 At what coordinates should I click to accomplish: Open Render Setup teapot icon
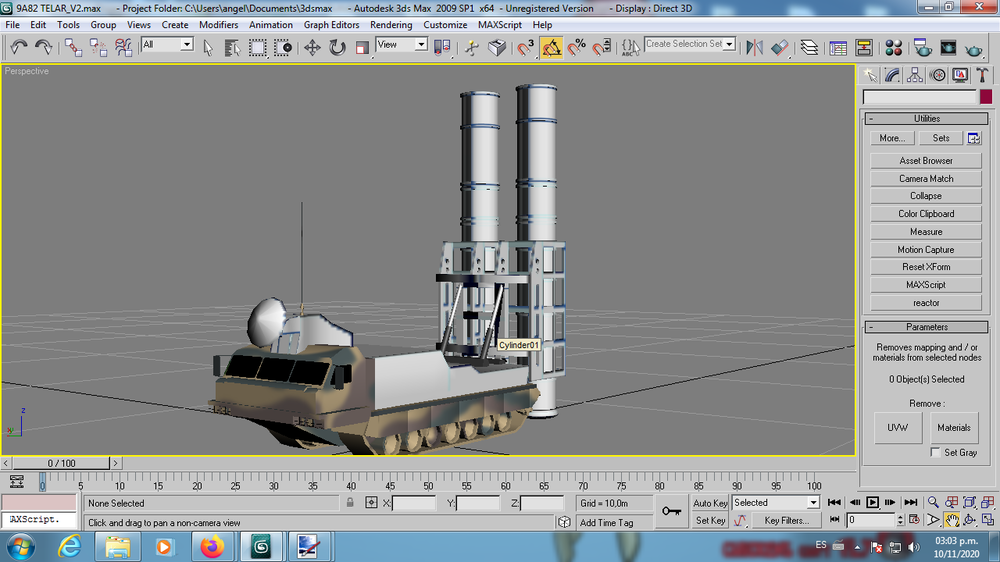click(922, 48)
